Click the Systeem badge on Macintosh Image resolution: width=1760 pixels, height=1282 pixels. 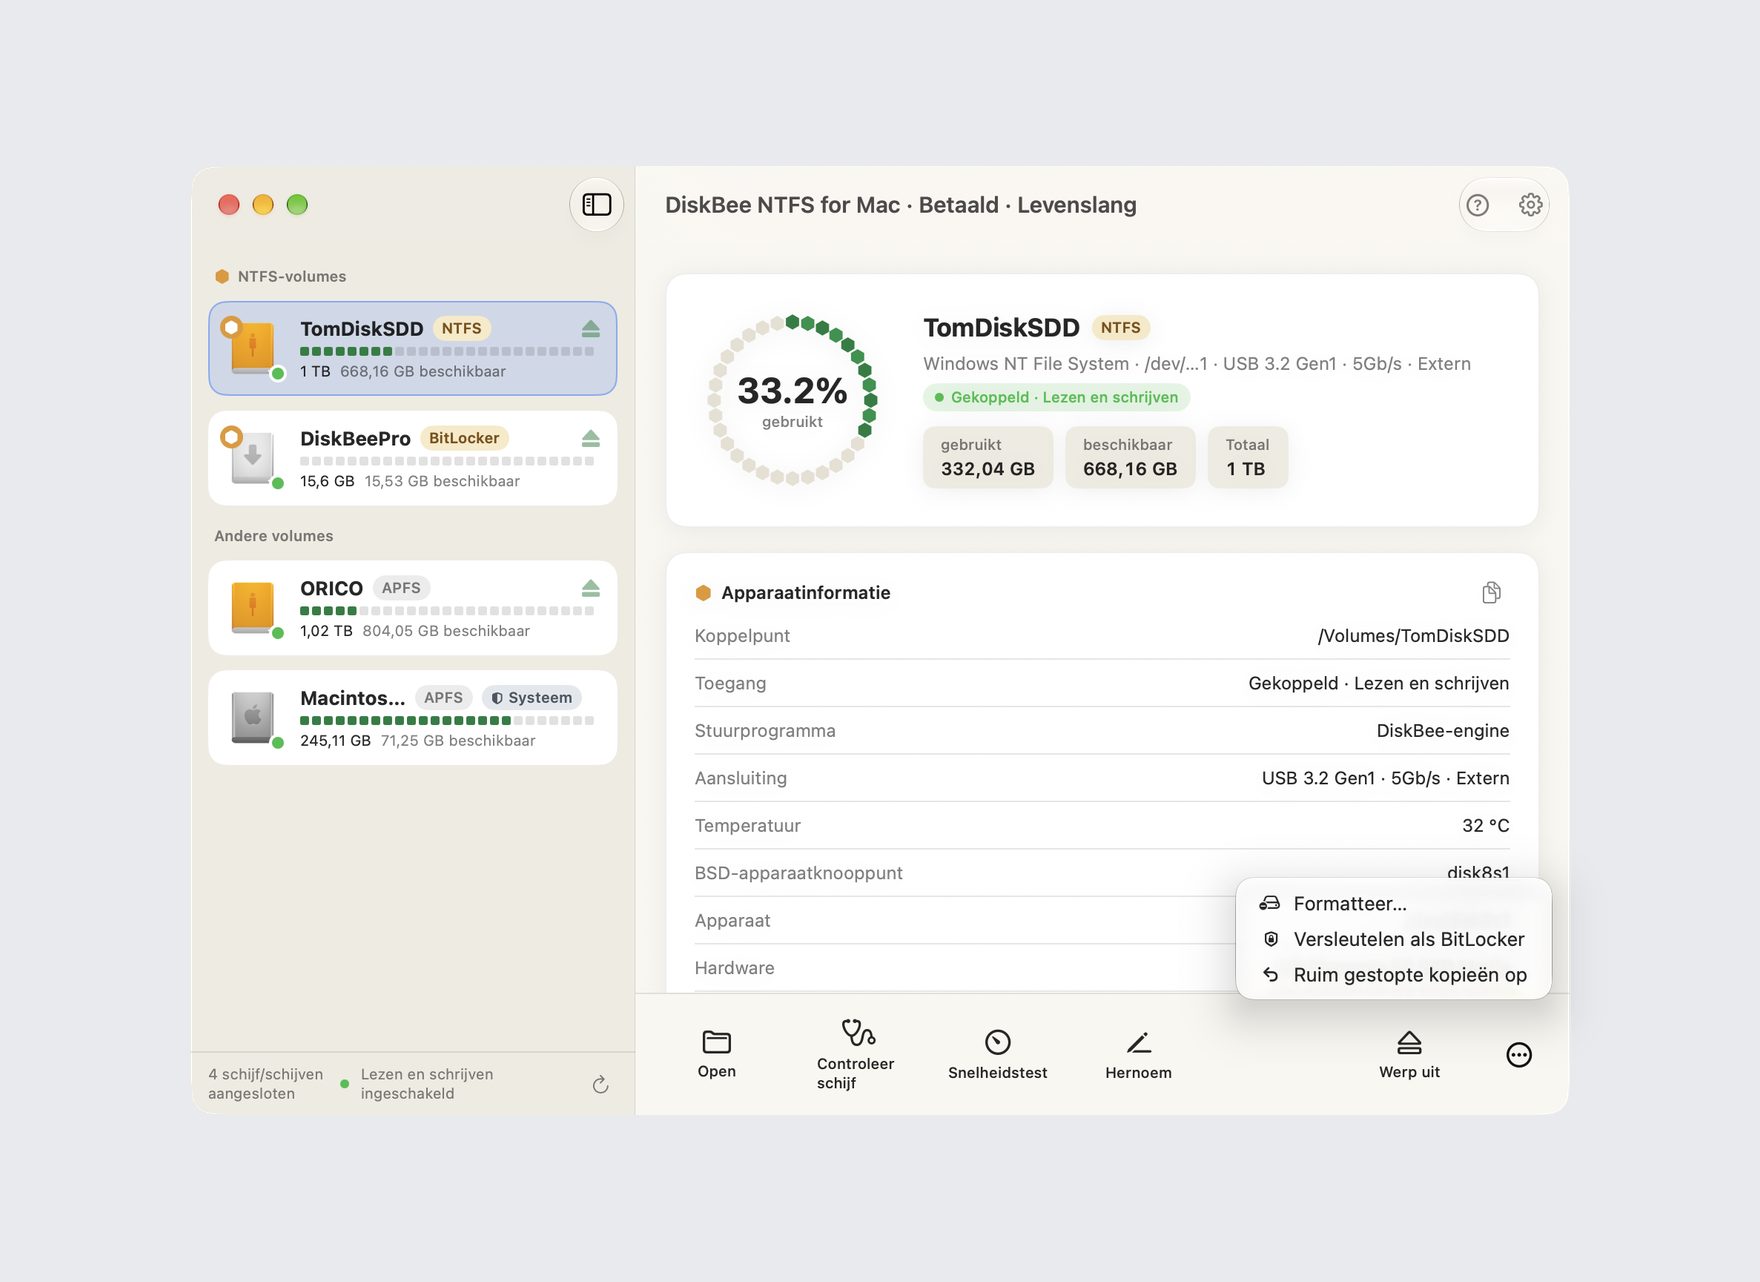[532, 698]
